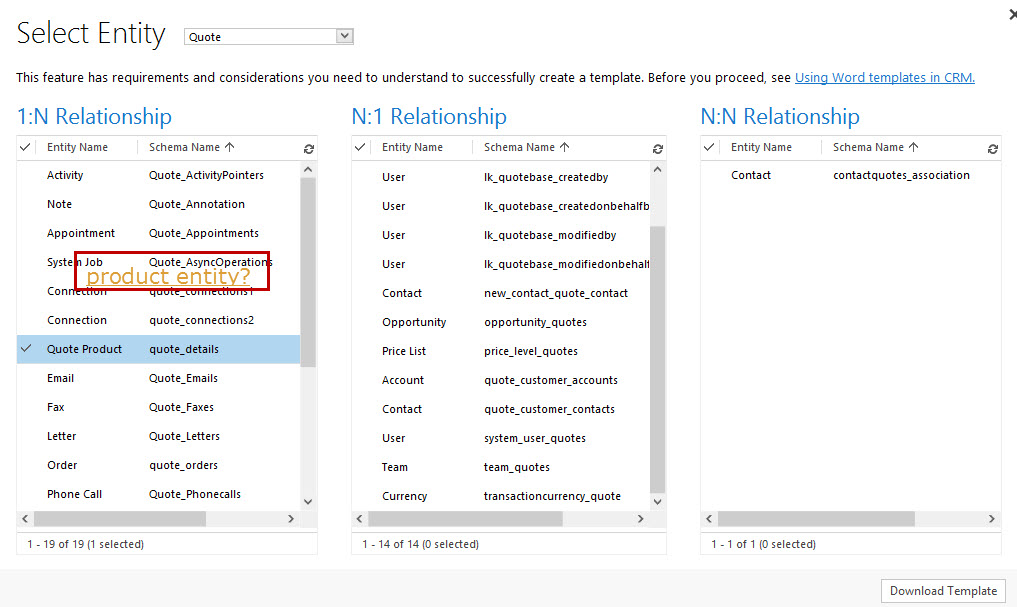Click the up scroll arrow in N:1 list

coord(658,168)
